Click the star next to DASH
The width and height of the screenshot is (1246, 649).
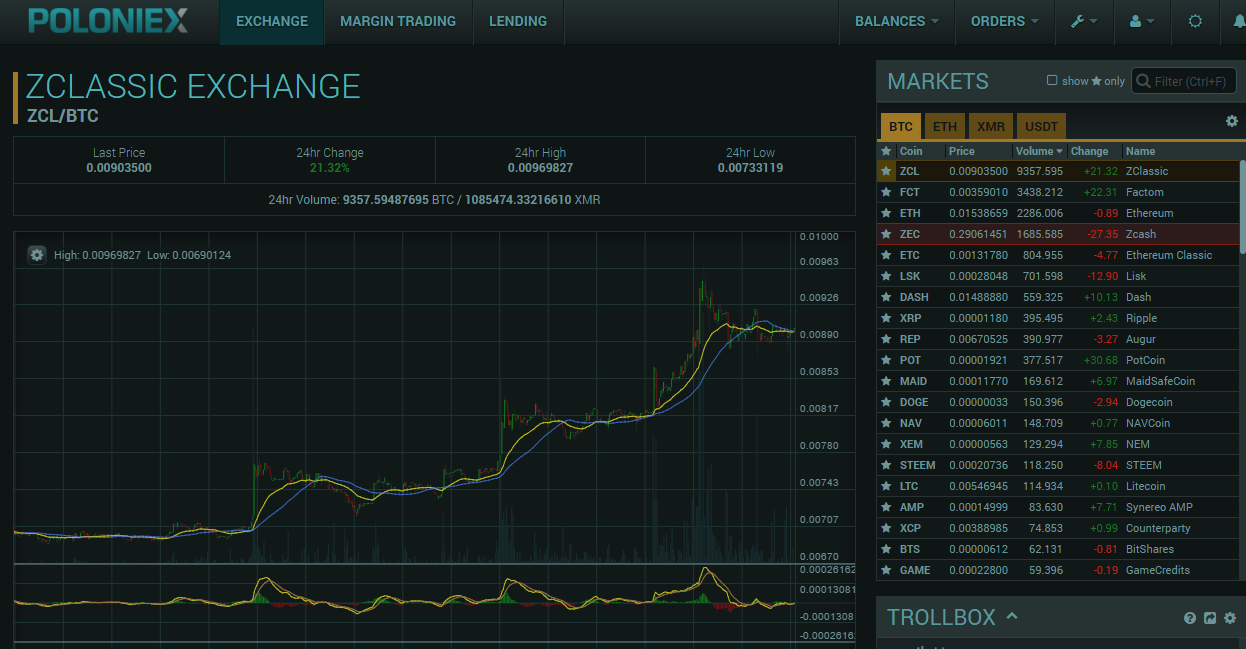tap(885, 297)
